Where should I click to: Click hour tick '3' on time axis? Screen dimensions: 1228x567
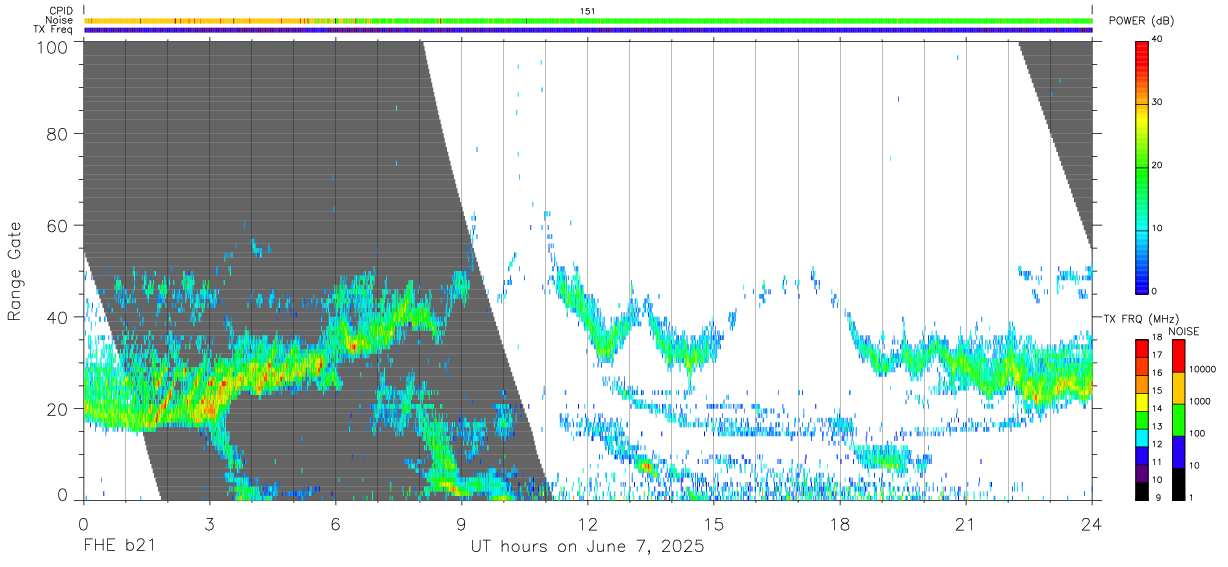click(x=209, y=524)
